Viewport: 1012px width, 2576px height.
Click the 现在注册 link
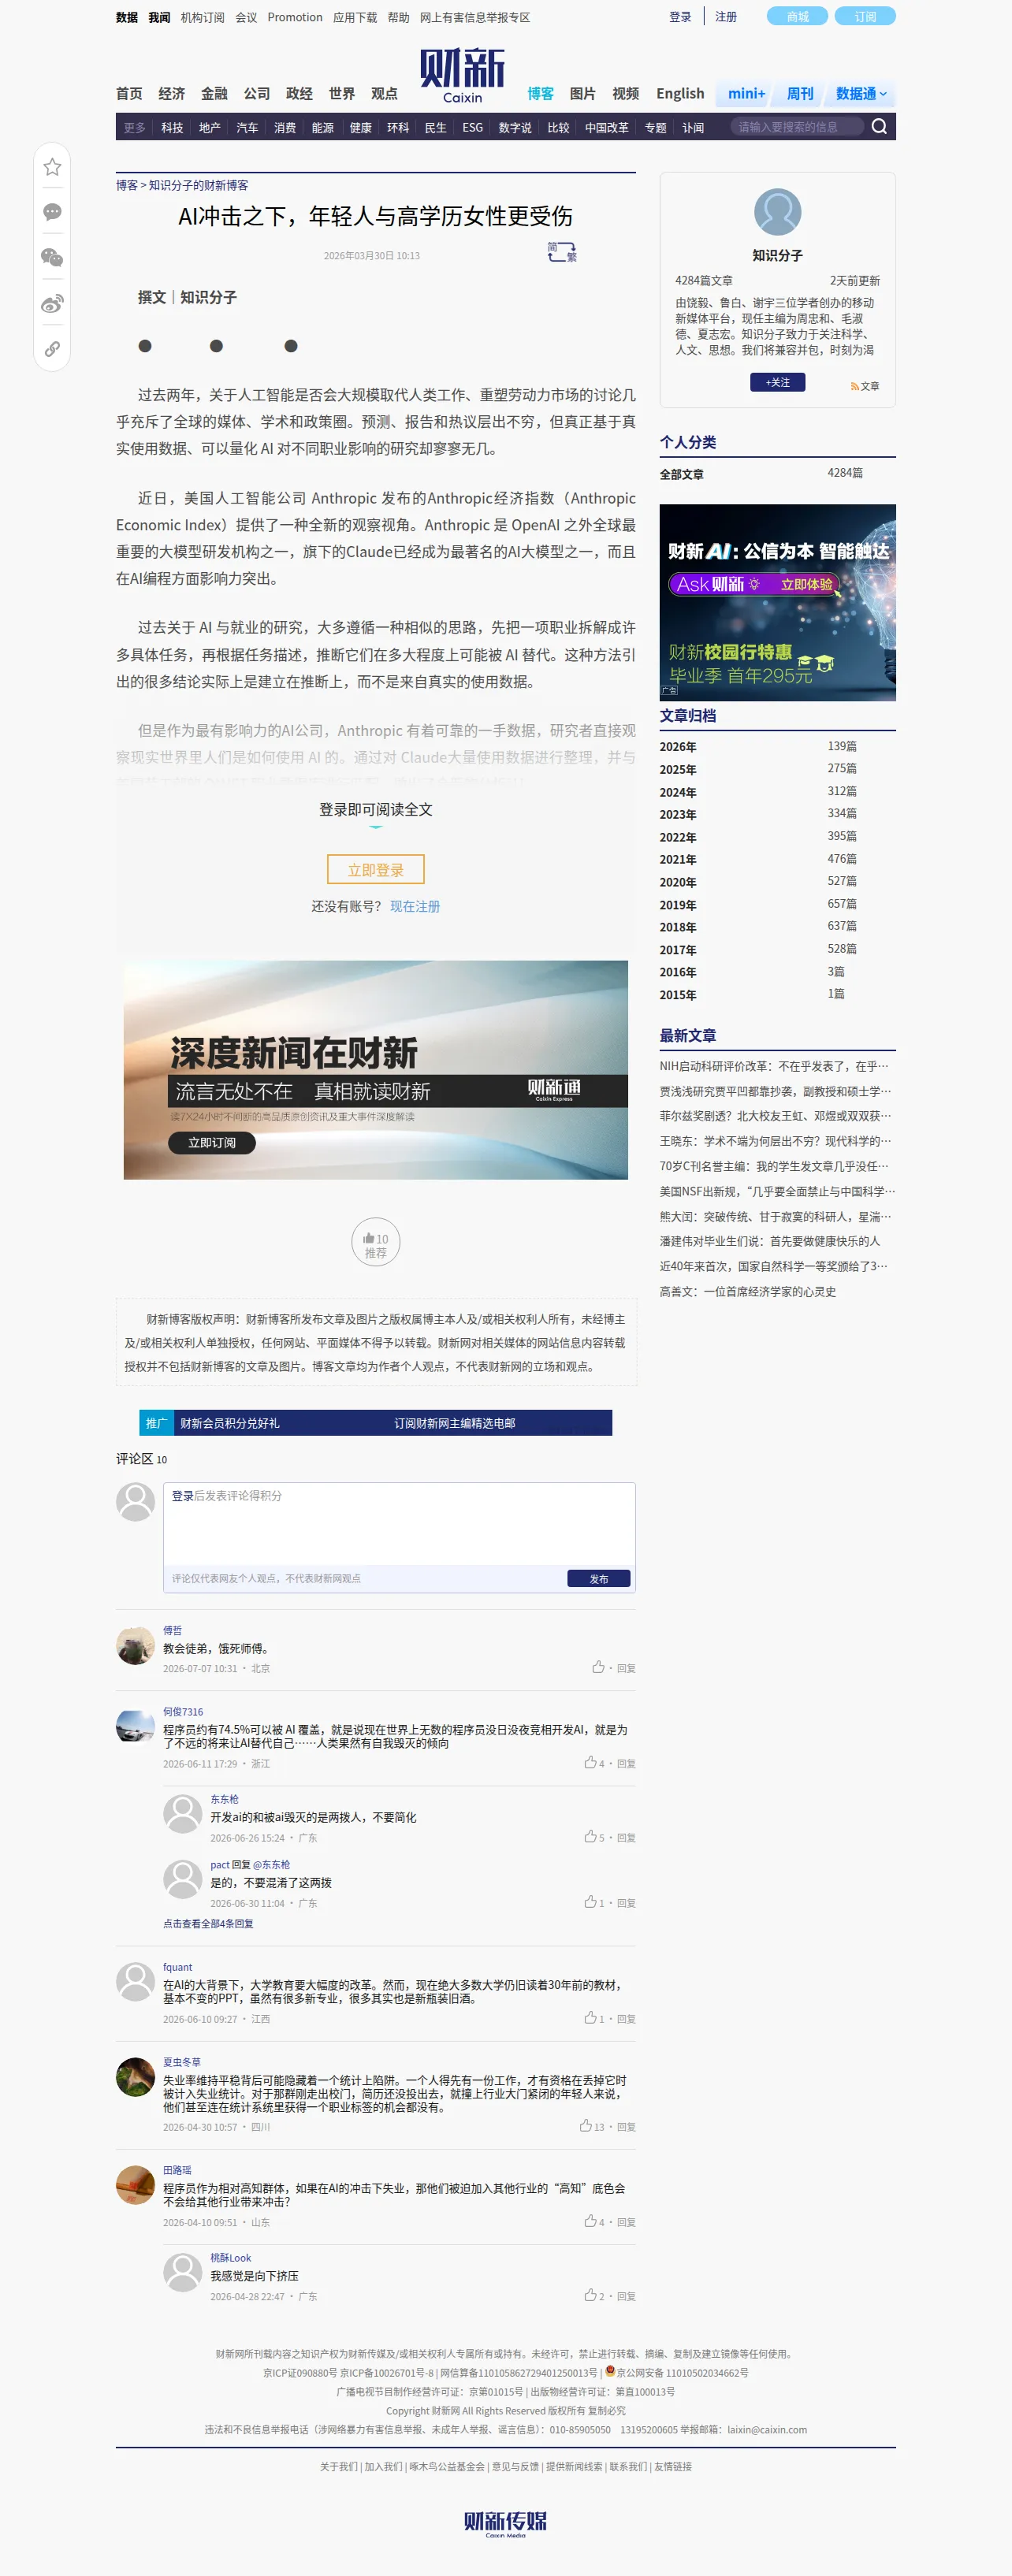[x=415, y=906]
